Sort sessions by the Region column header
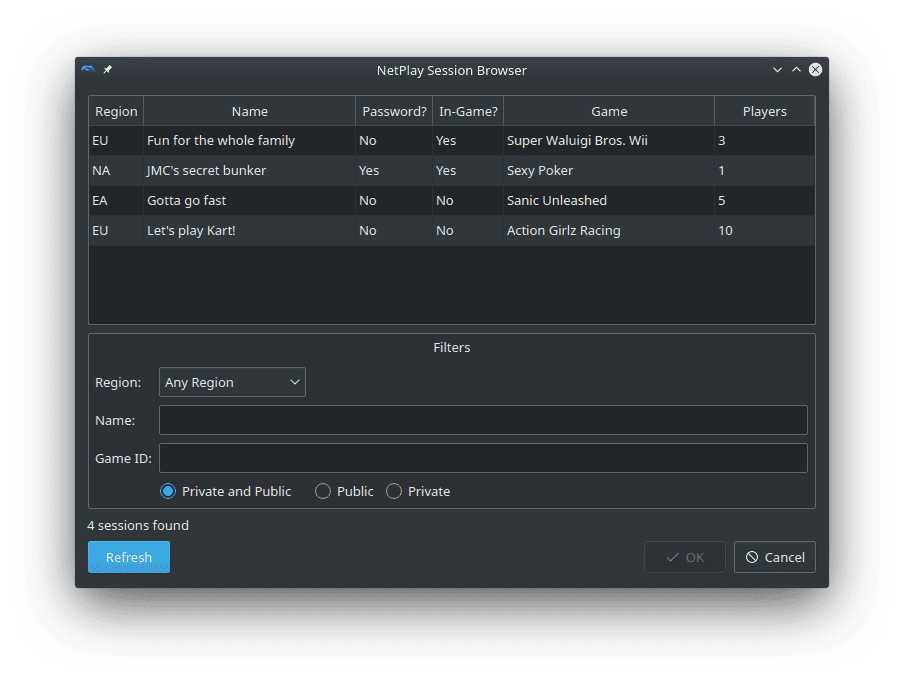This screenshot has width=904, height=681. tap(116, 111)
